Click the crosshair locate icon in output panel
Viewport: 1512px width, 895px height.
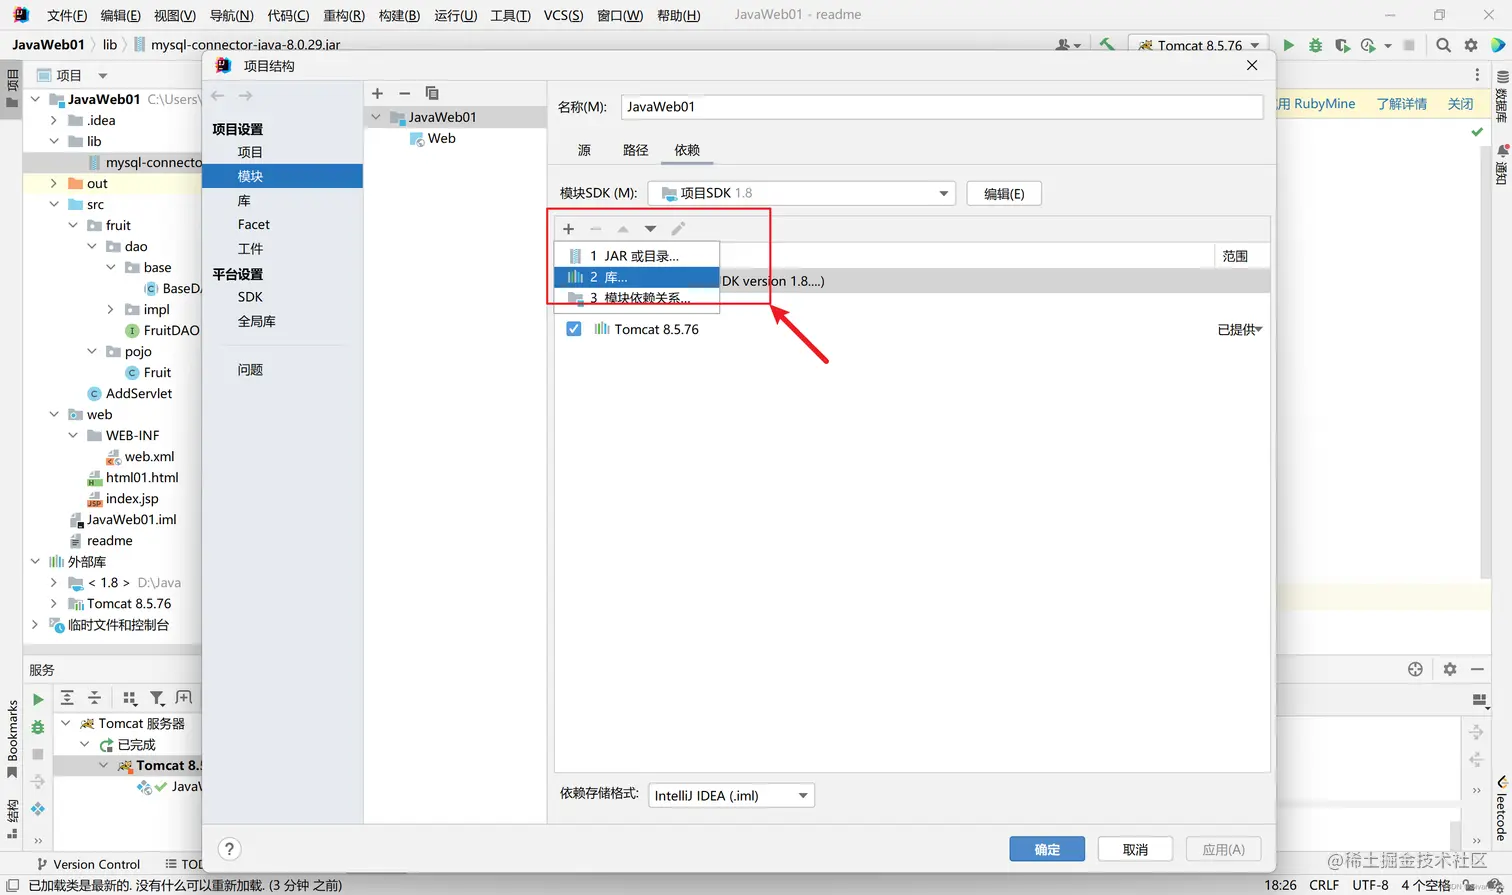click(1415, 669)
